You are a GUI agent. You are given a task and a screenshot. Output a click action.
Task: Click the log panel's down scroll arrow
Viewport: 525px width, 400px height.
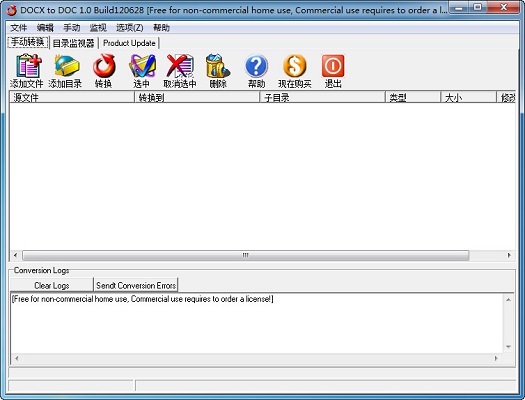(x=508, y=346)
